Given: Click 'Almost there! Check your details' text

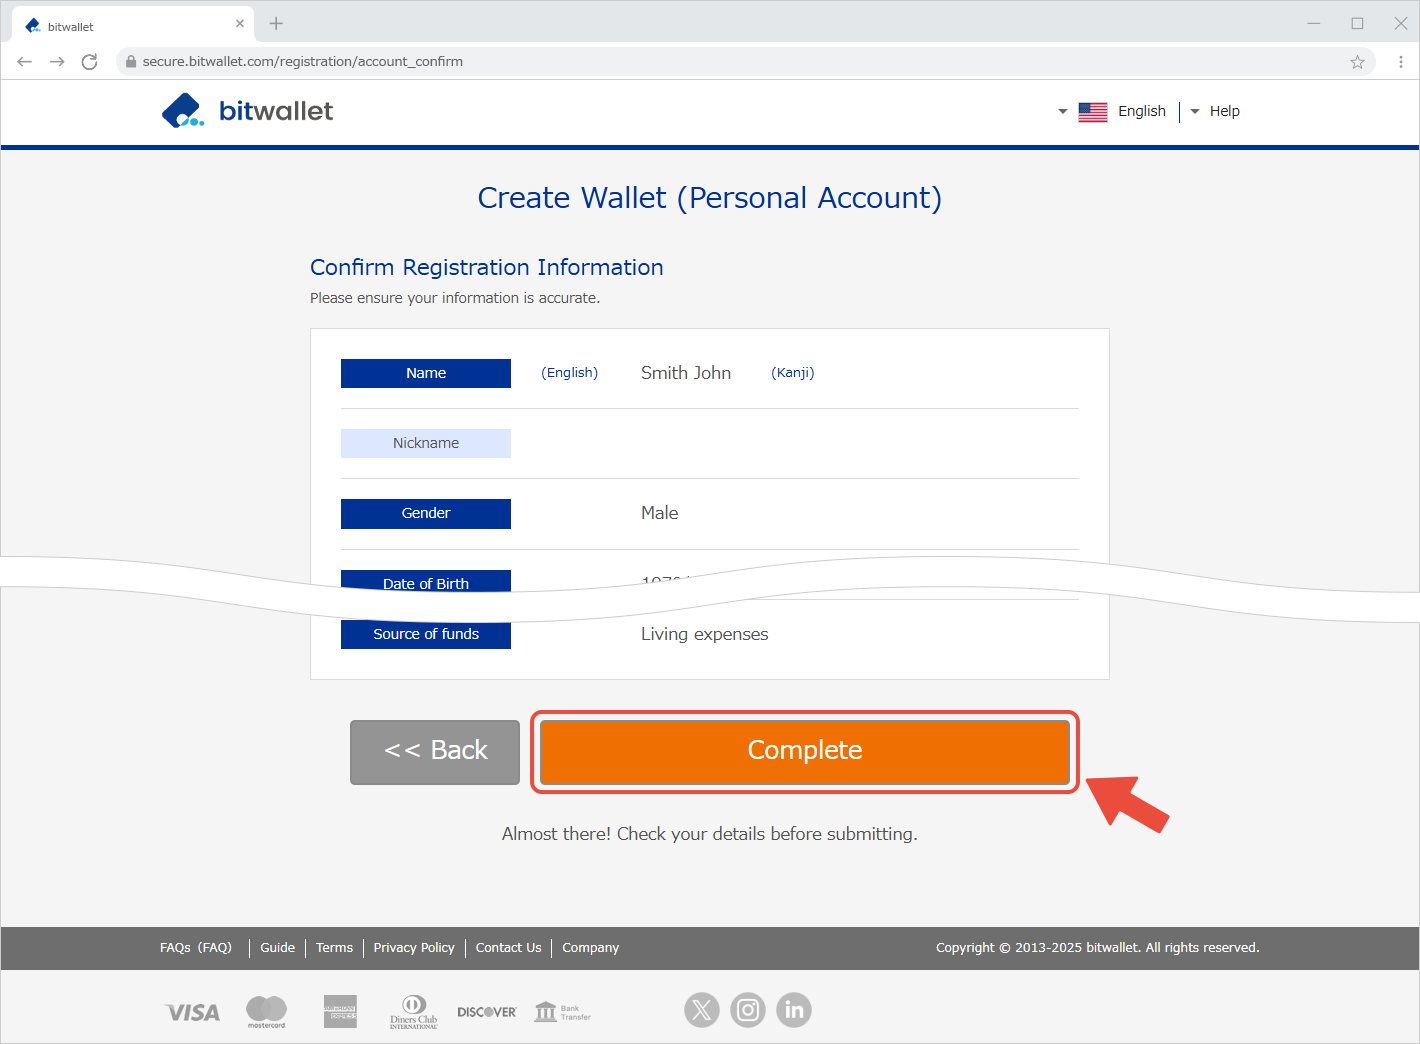Looking at the screenshot, I should tap(710, 834).
